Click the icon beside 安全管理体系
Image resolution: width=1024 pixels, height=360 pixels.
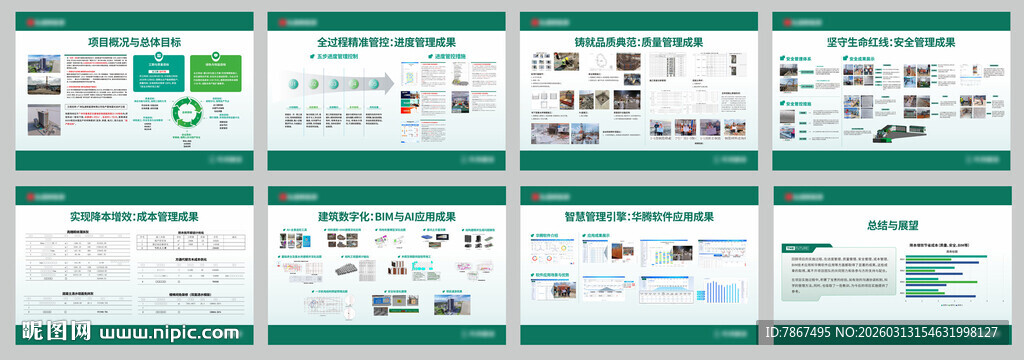782,59
